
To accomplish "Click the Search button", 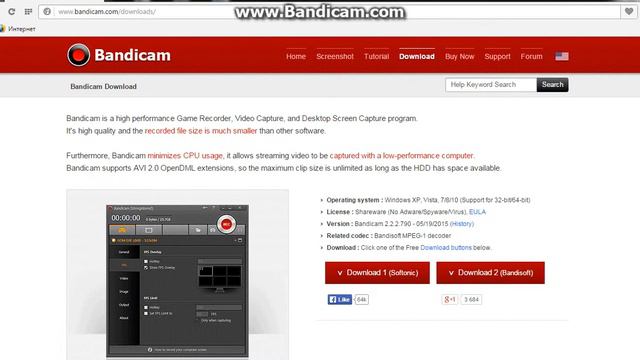I will 552,84.
